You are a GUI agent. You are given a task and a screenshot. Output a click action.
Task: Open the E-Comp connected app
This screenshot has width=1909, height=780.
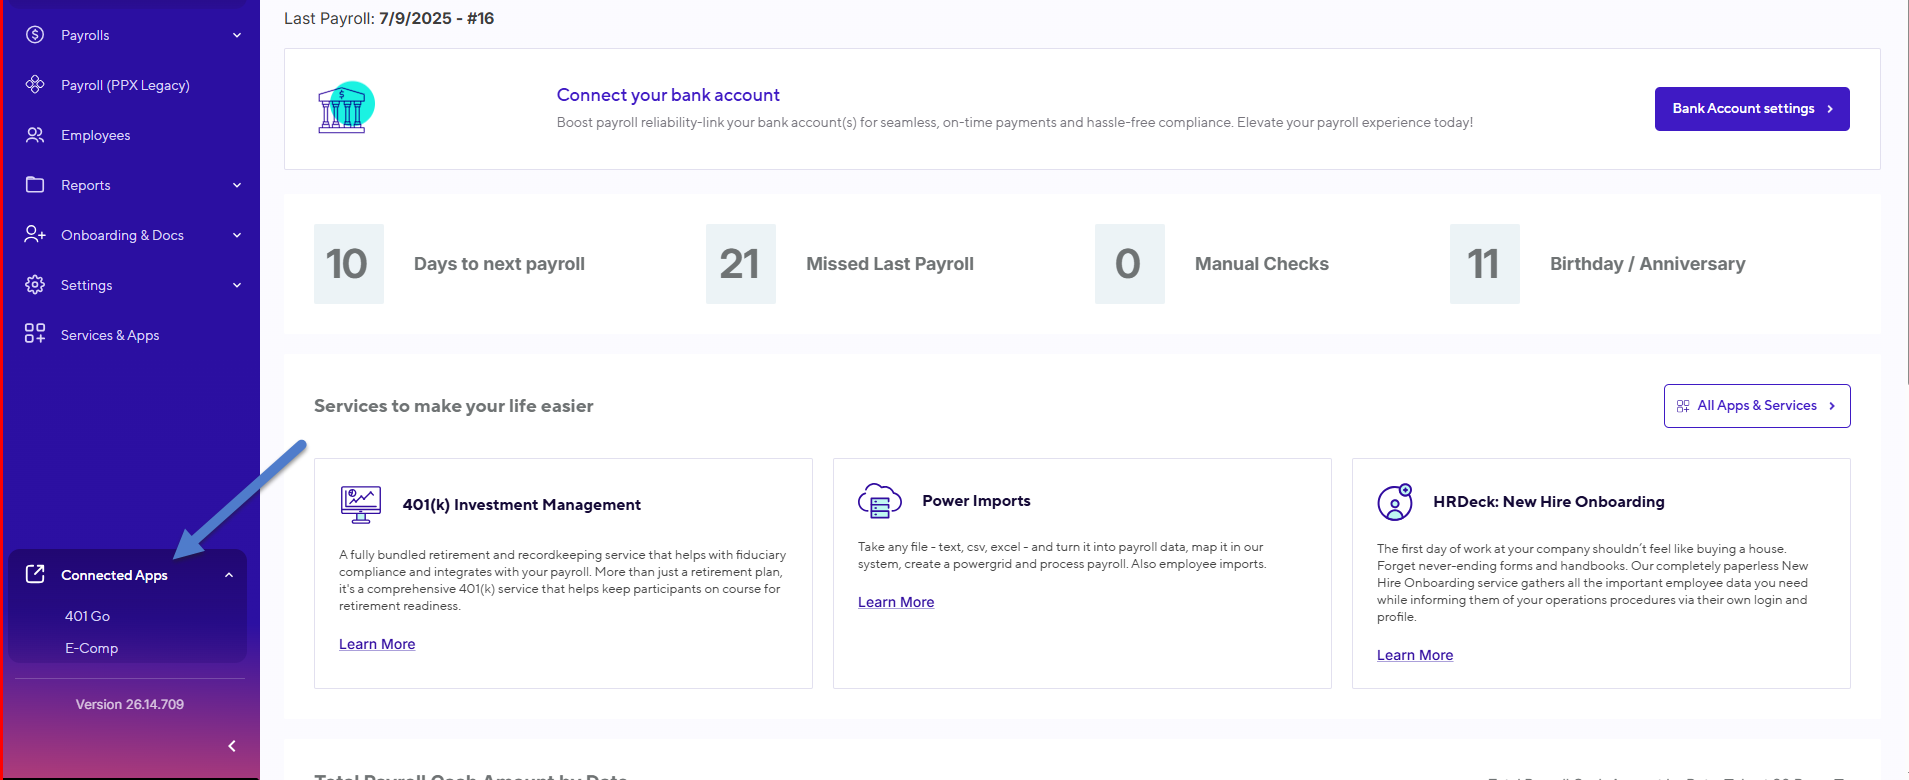tap(92, 648)
